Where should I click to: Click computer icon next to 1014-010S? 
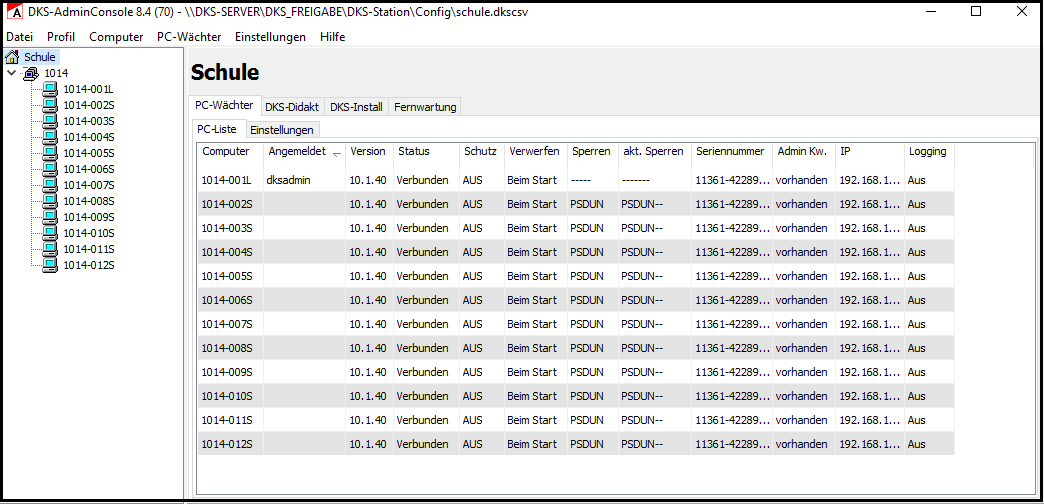pyautogui.click(x=50, y=233)
